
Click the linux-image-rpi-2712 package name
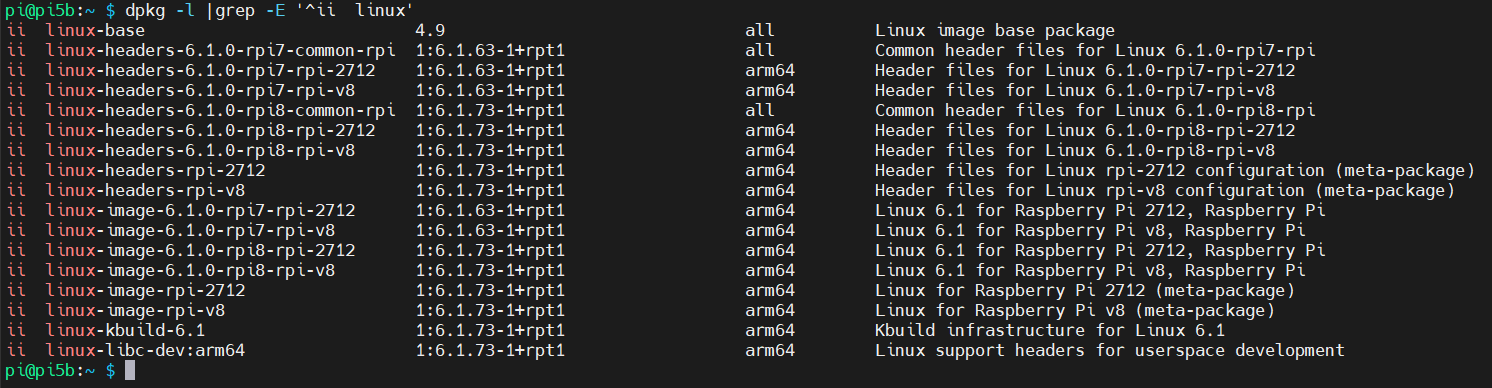145,290
